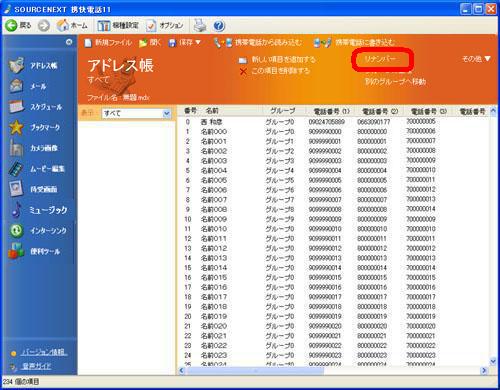Image resolution: width=500 pixels, height=390 pixels.
Task: Click 電話番号 (3) column header
Action: pos(429,111)
